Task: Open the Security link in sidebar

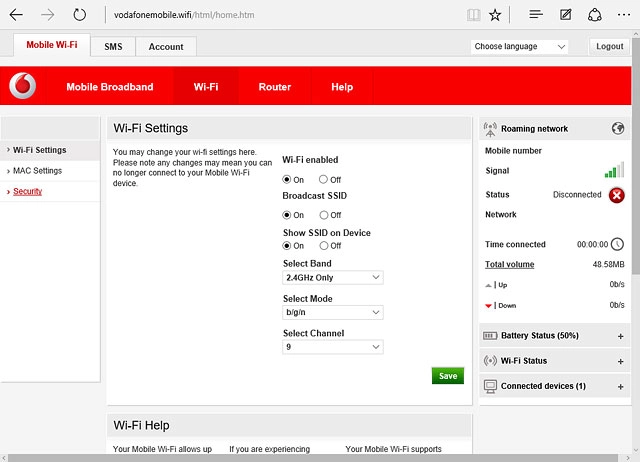Action: click(28, 191)
